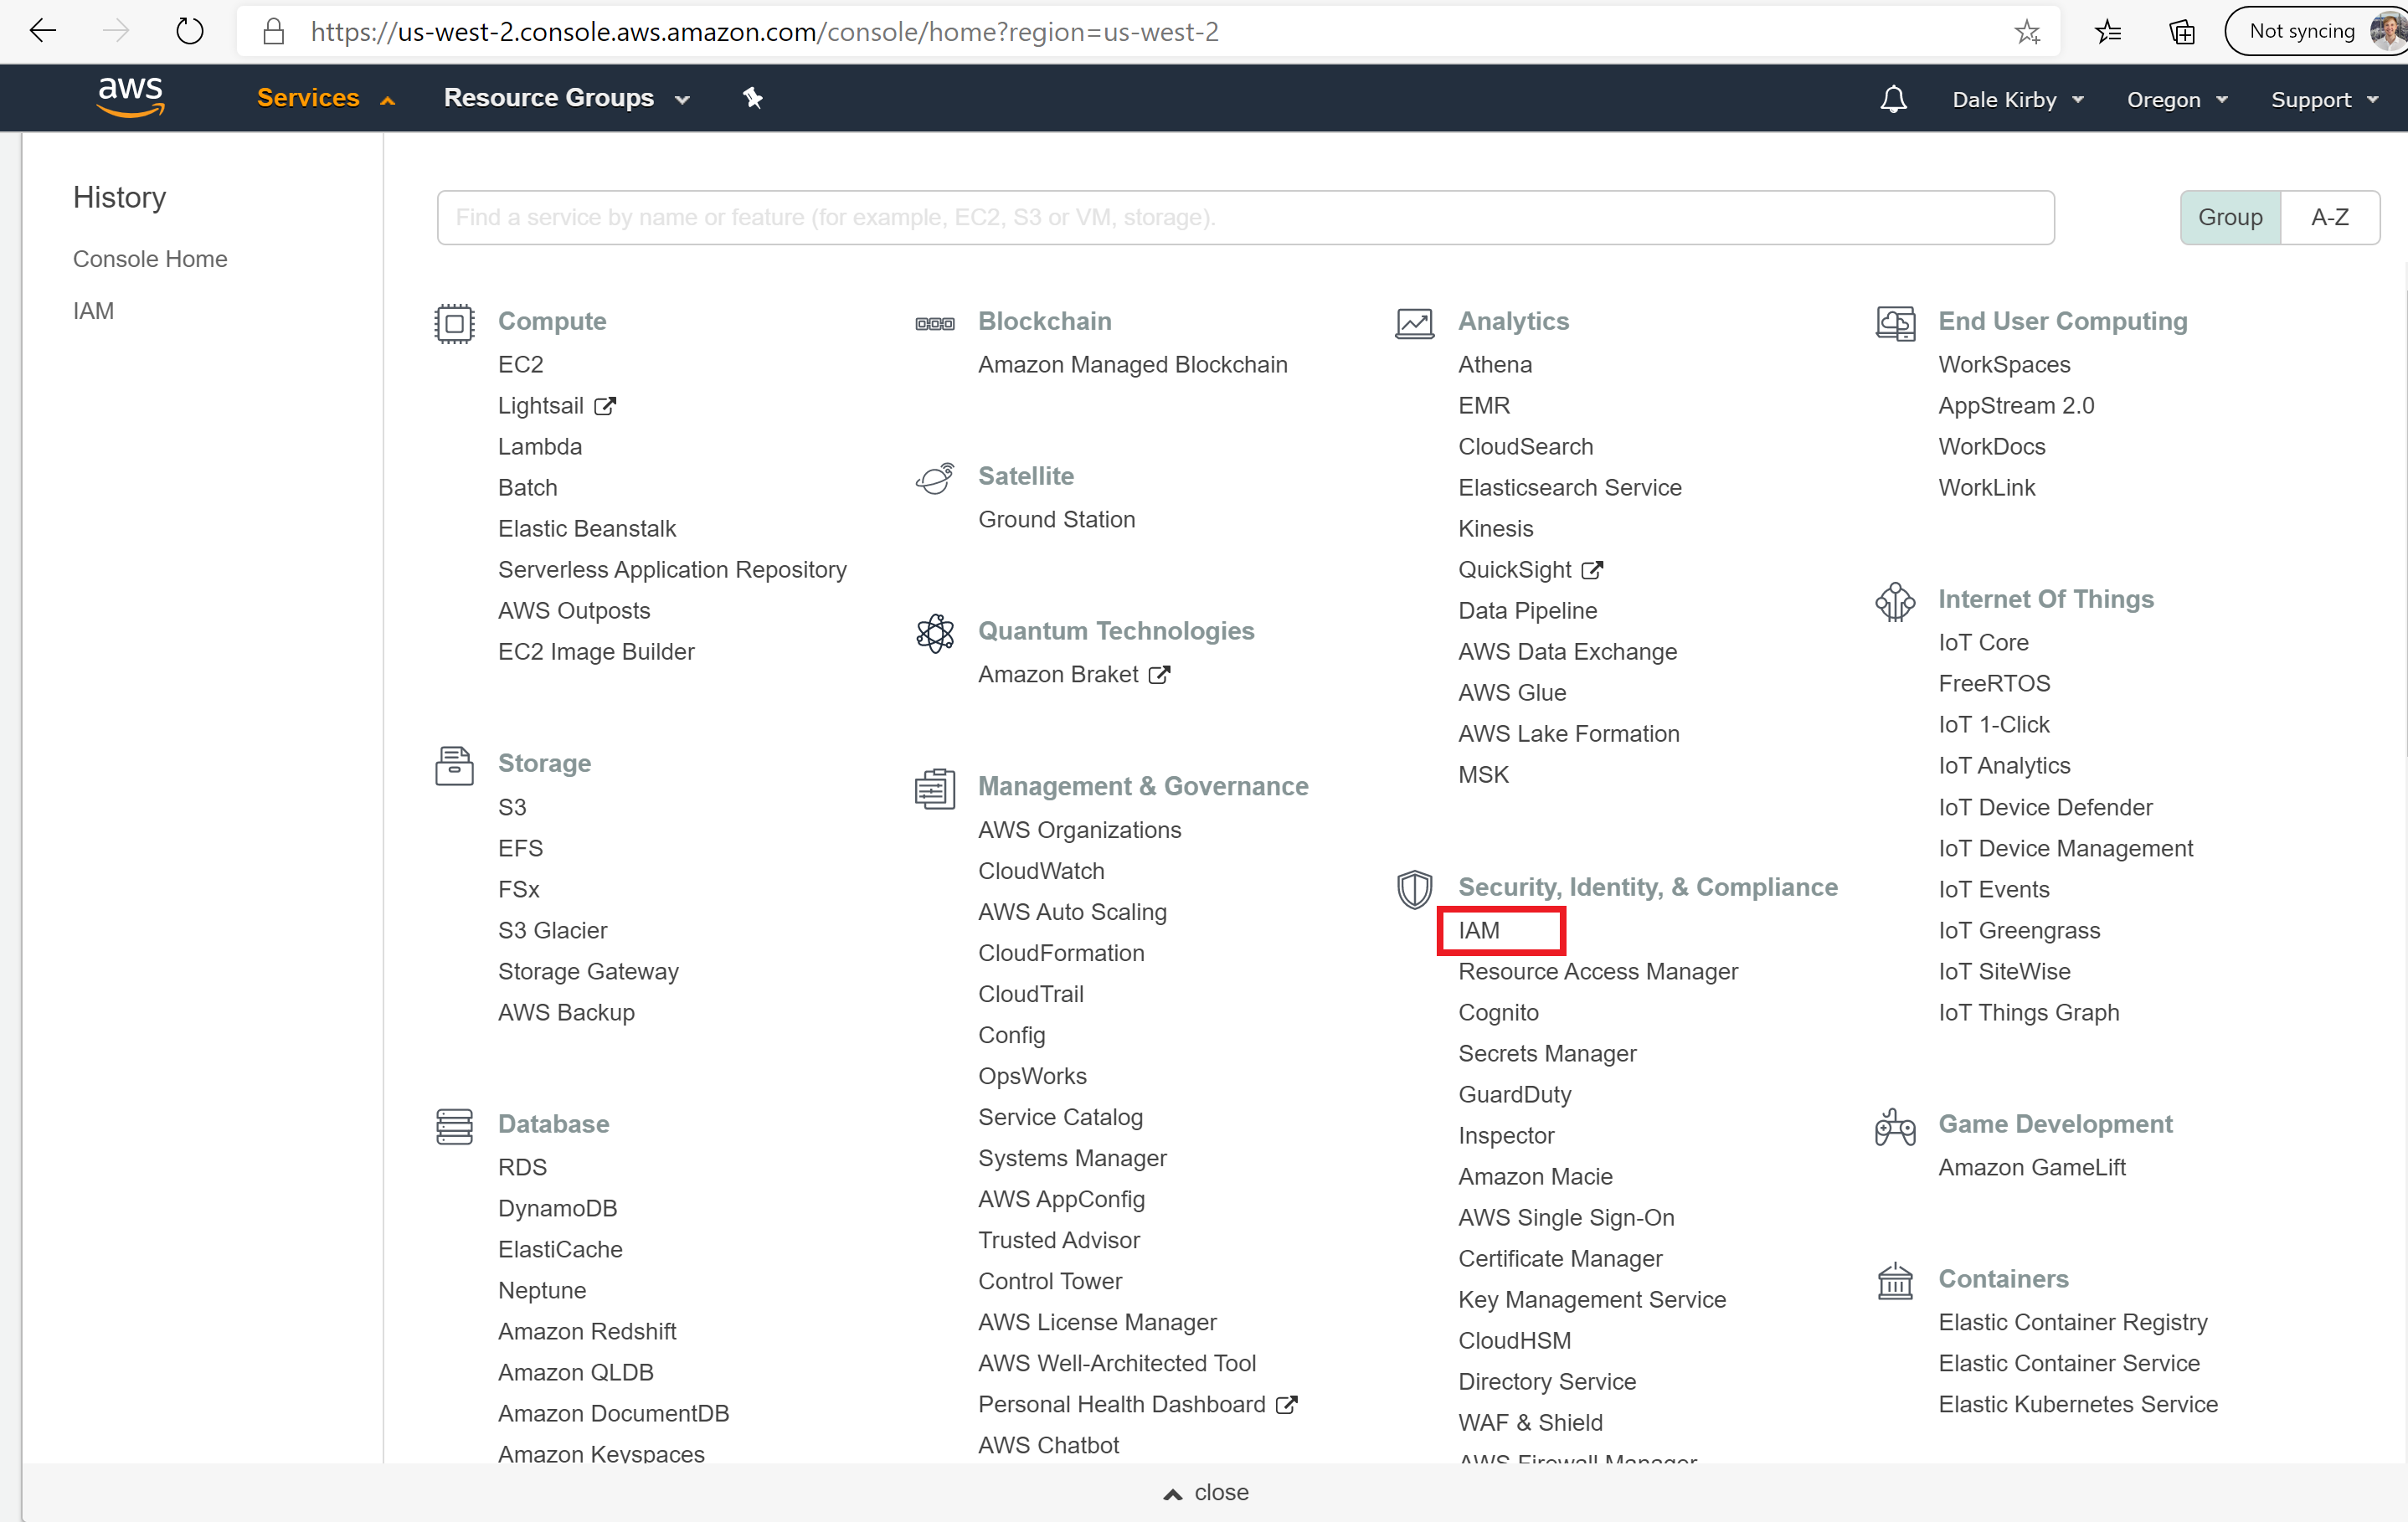
Task: Open IAM from History sidebar
Action: pos(93,311)
